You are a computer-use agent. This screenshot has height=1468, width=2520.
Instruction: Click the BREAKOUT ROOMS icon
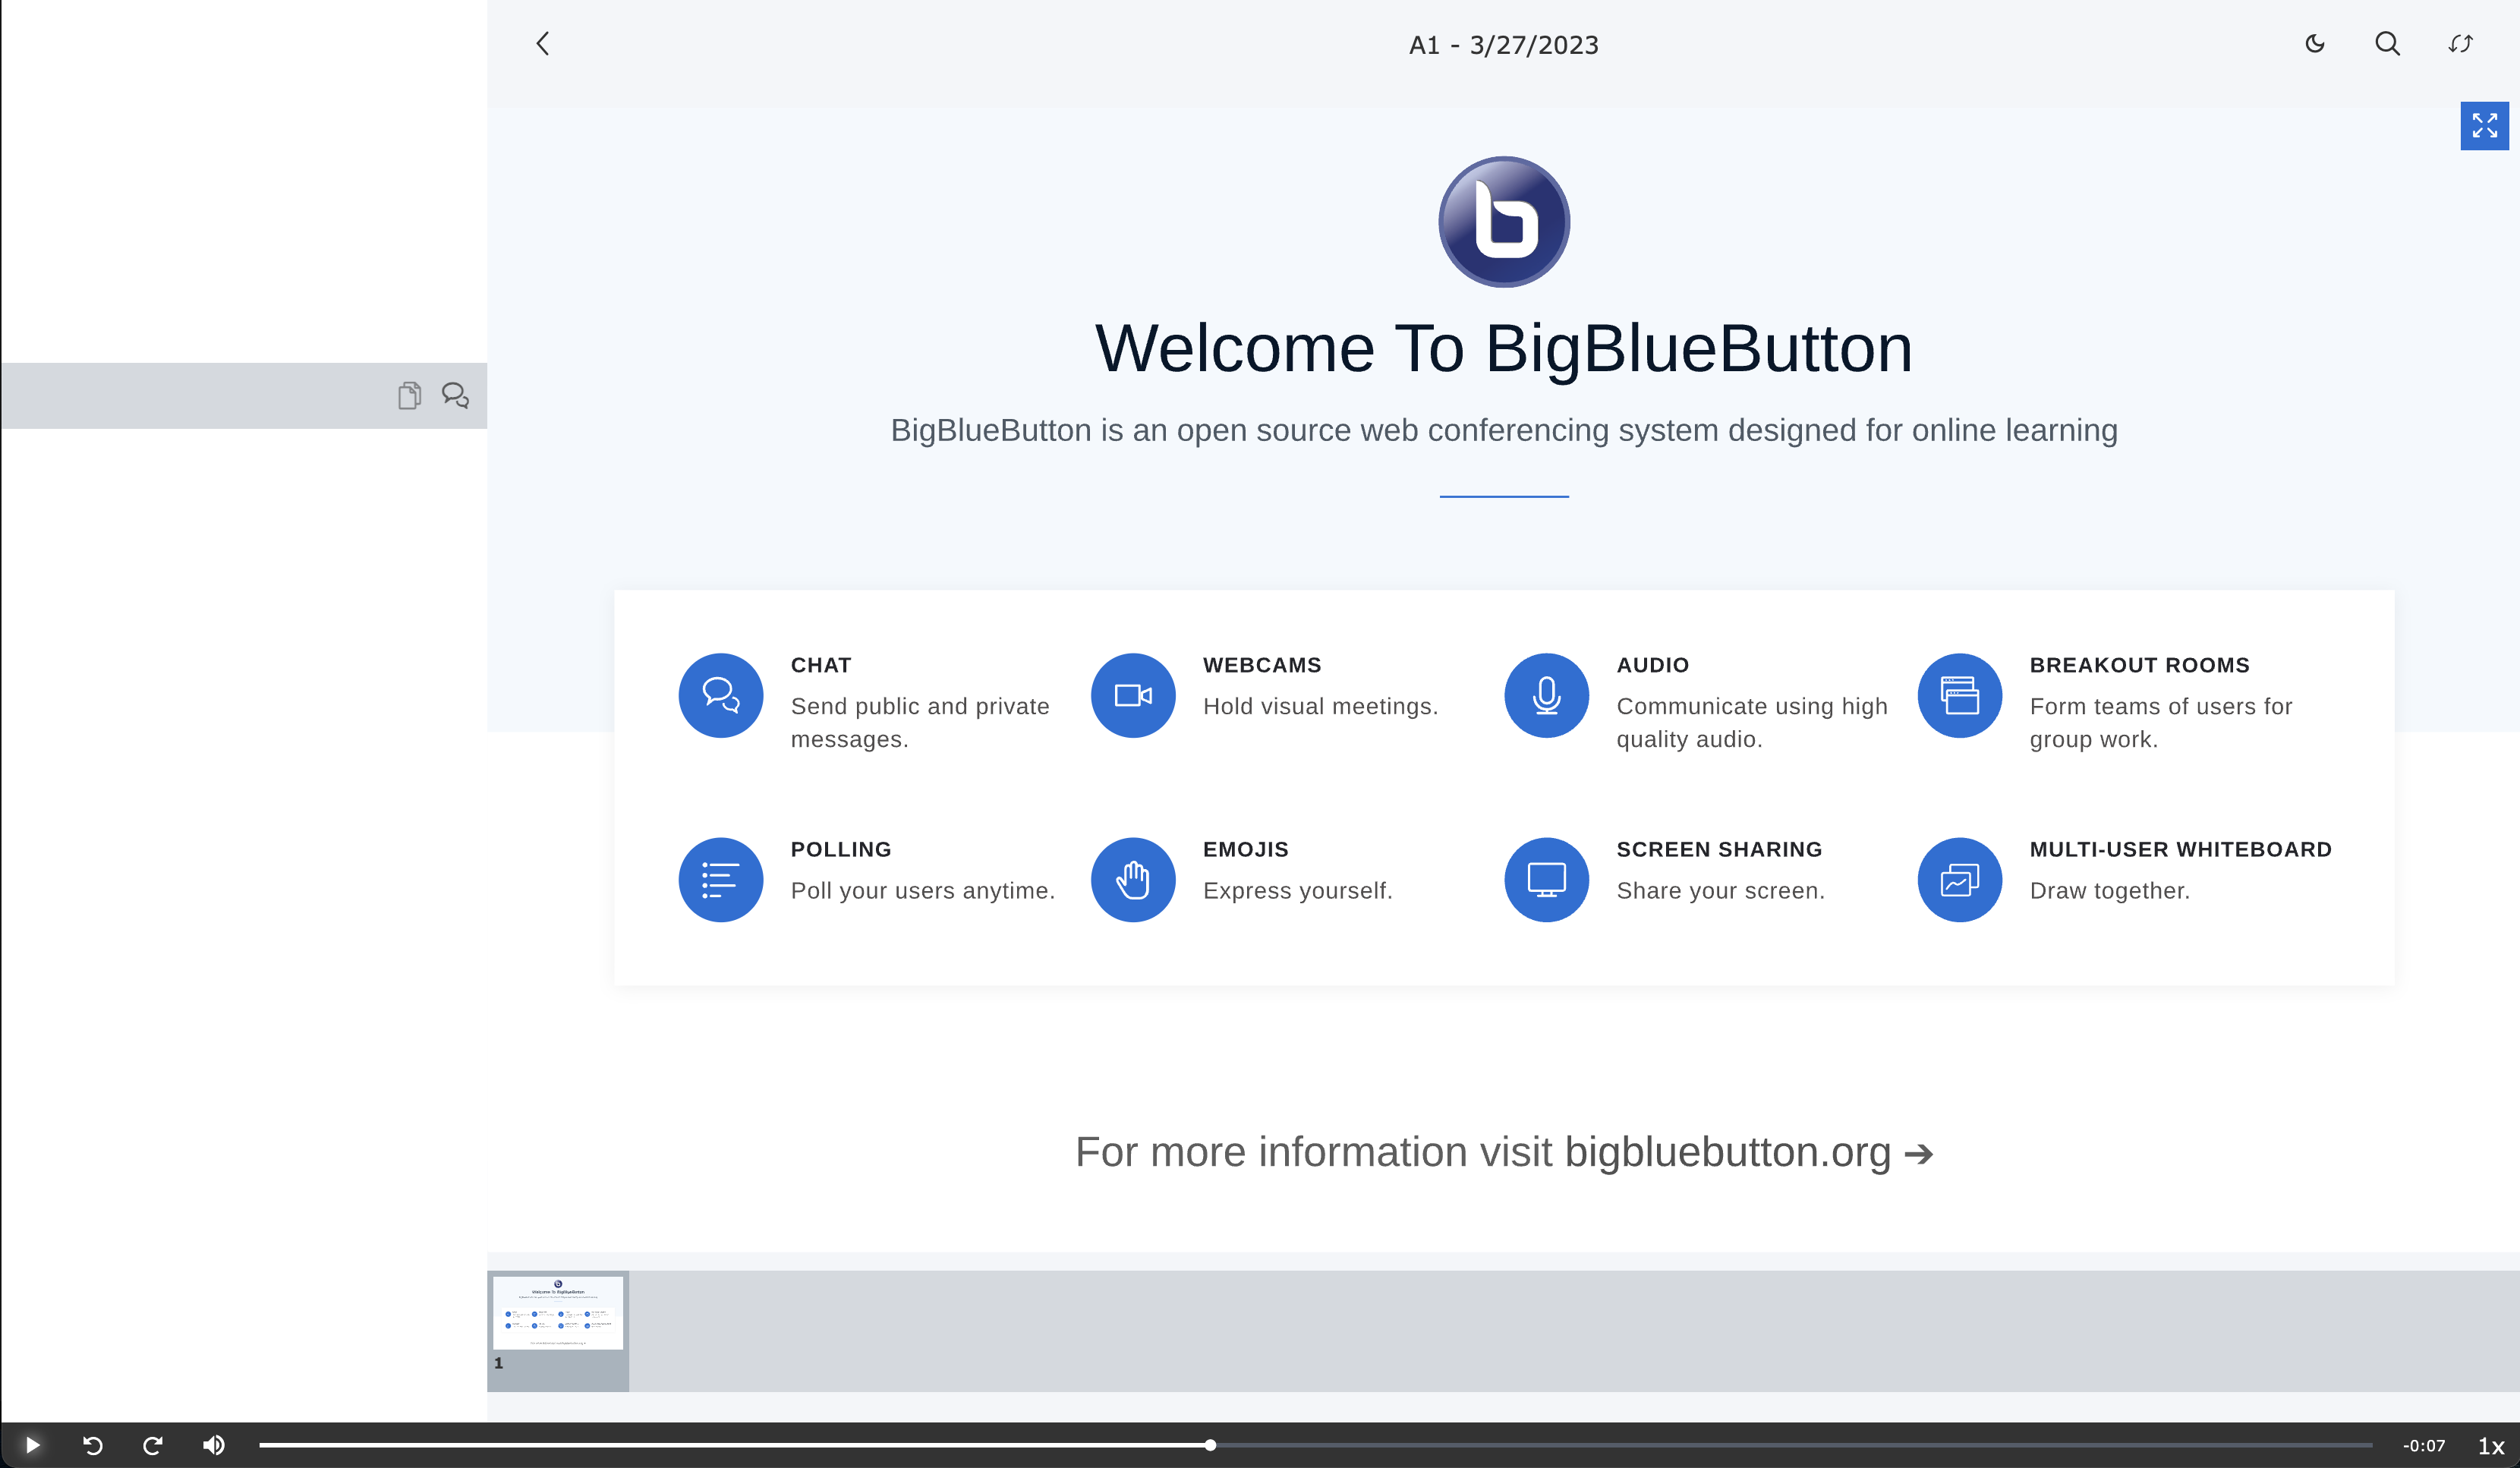[x=1959, y=695]
